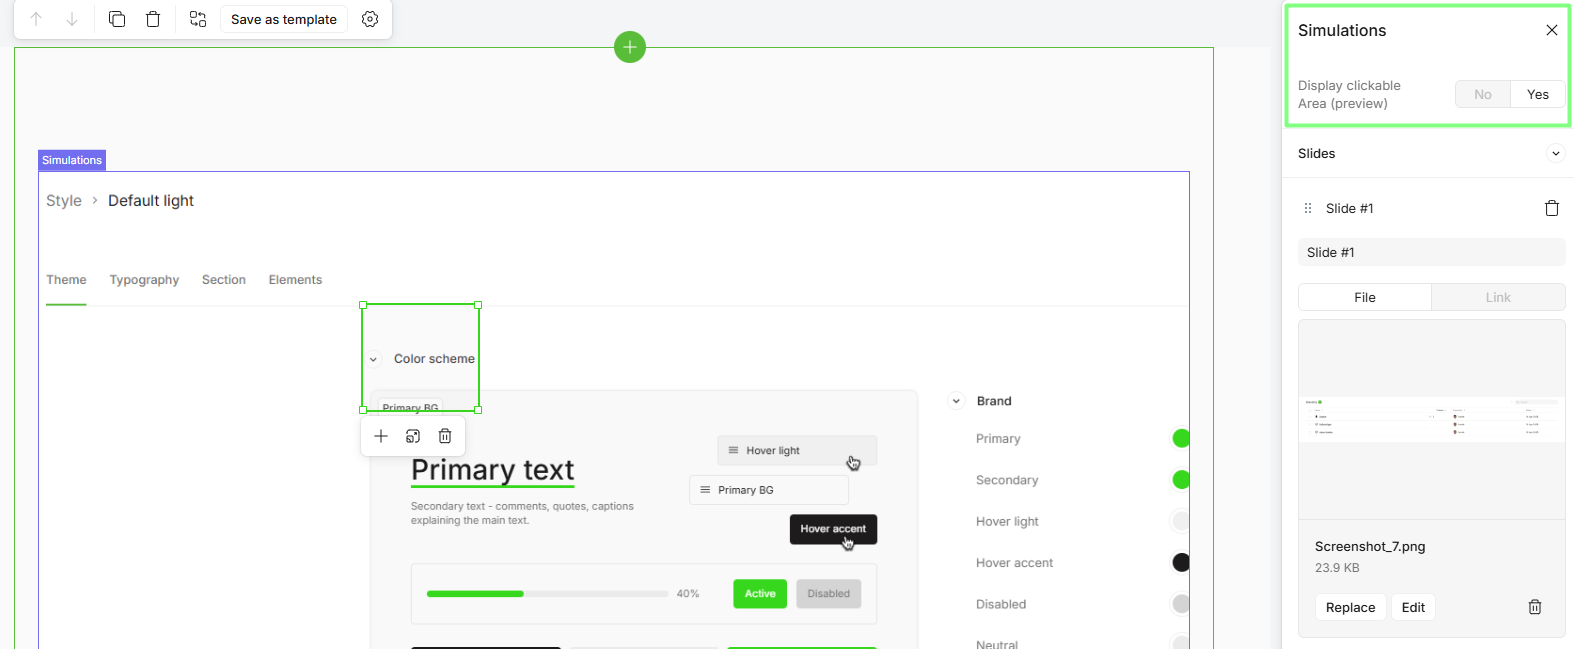The image size is (1574, 649).
Task: Collapse the Slides section chevron
Action: click(x=1555, y=154)
